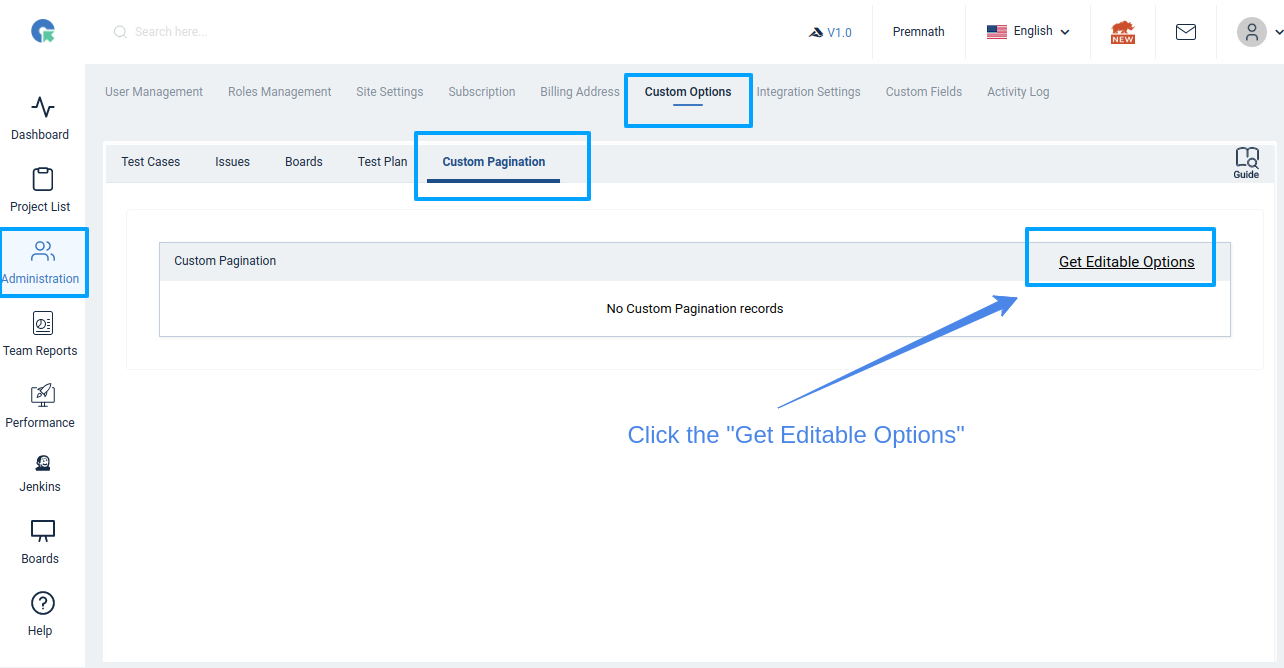Open the Help section

[x=43, y=614]
